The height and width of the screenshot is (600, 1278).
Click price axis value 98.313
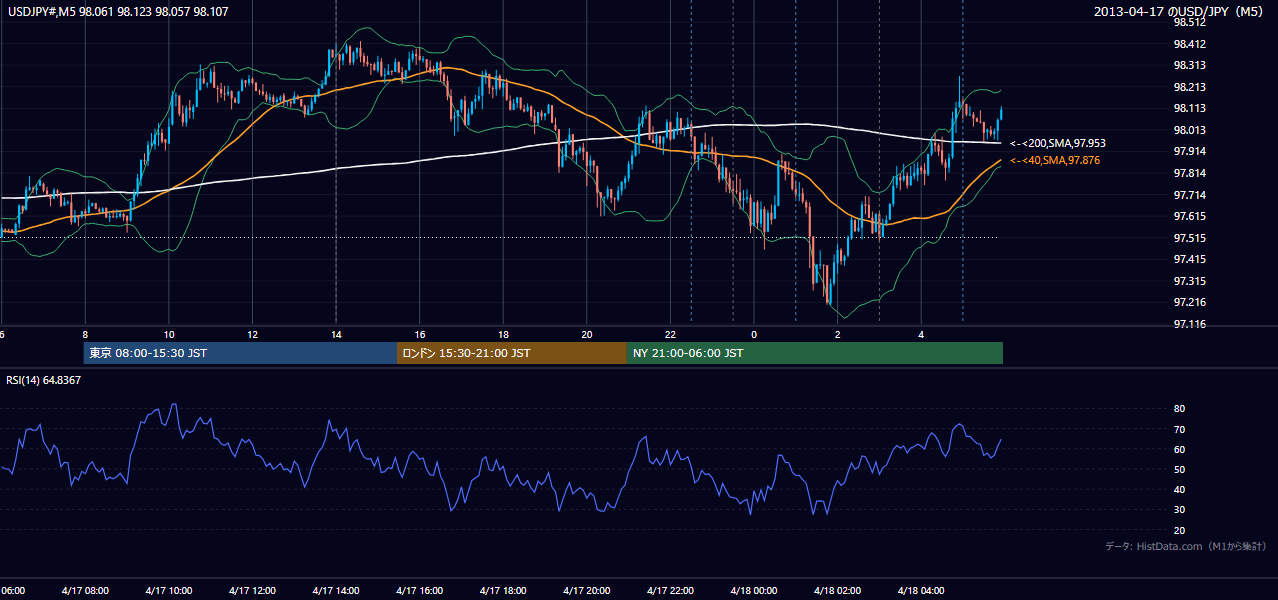[1190, 65]
